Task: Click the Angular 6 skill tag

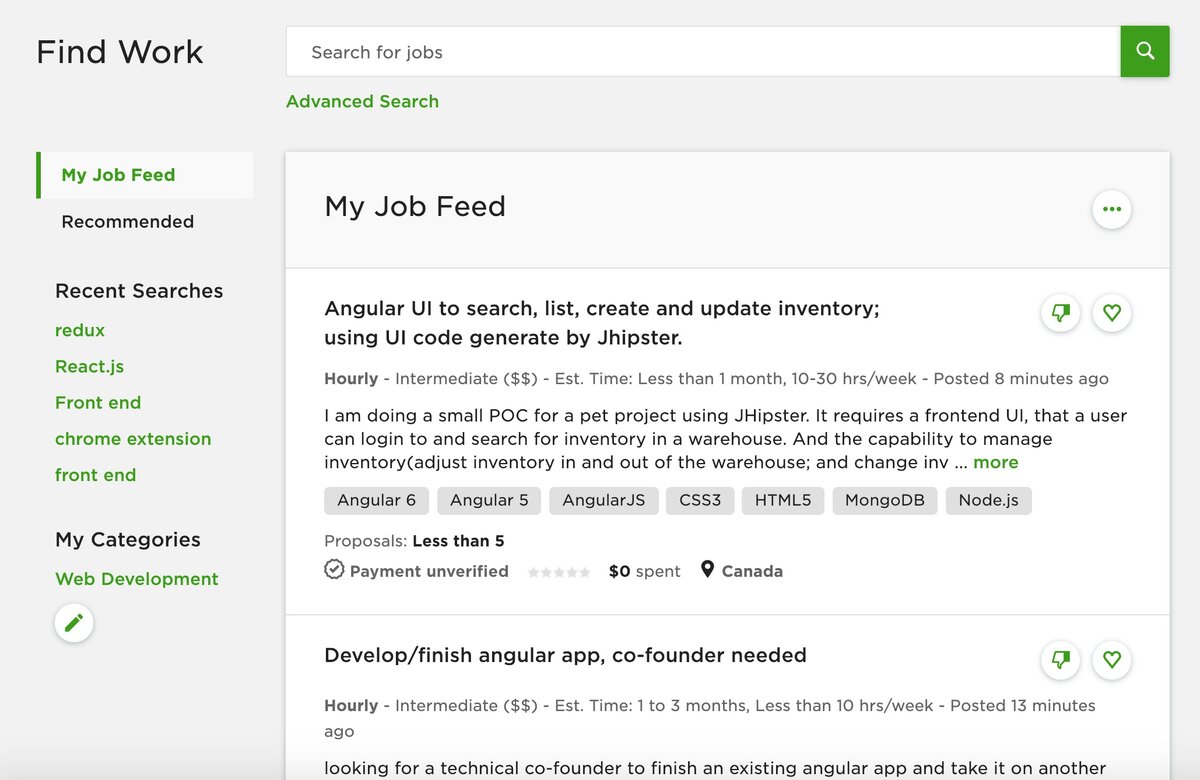Action: click(x=376, y=500)
